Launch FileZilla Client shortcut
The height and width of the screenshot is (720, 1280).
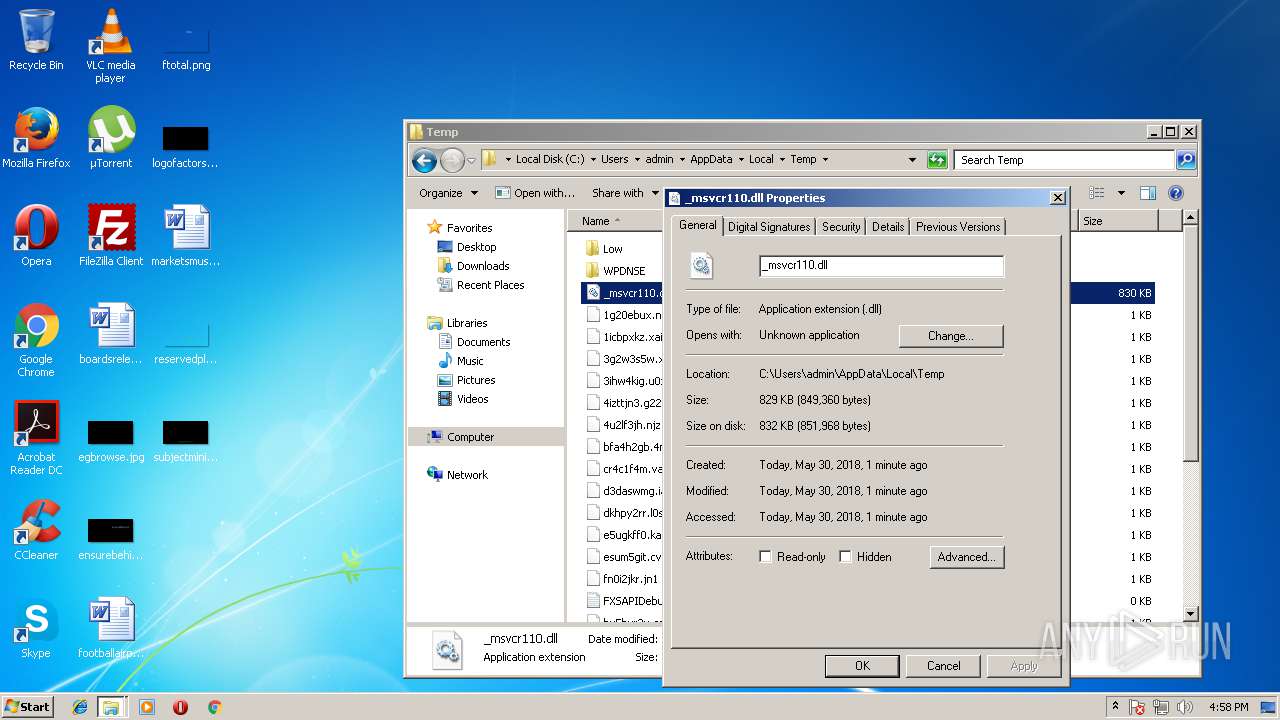pos(110,236)
